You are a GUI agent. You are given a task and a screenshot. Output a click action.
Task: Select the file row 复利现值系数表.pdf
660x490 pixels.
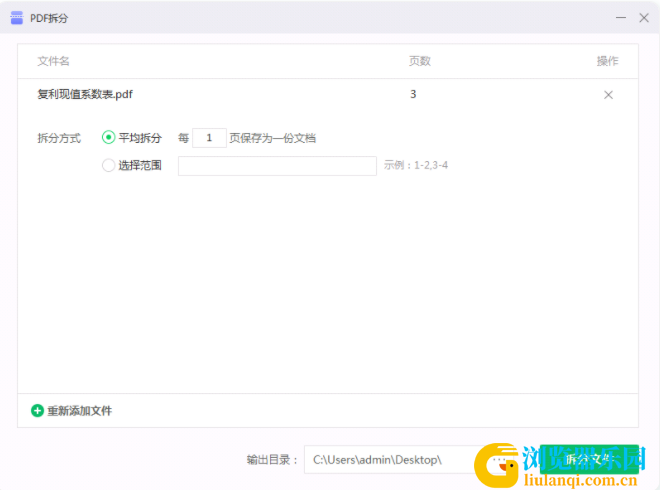[327, 95]
